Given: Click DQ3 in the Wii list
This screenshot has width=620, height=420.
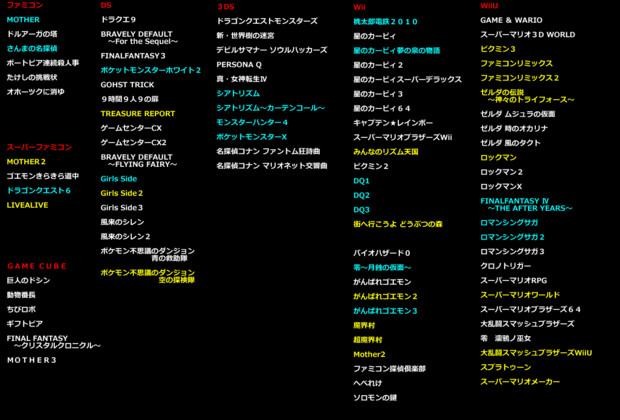Looking at the screenshot, I should tap(361, 210).
